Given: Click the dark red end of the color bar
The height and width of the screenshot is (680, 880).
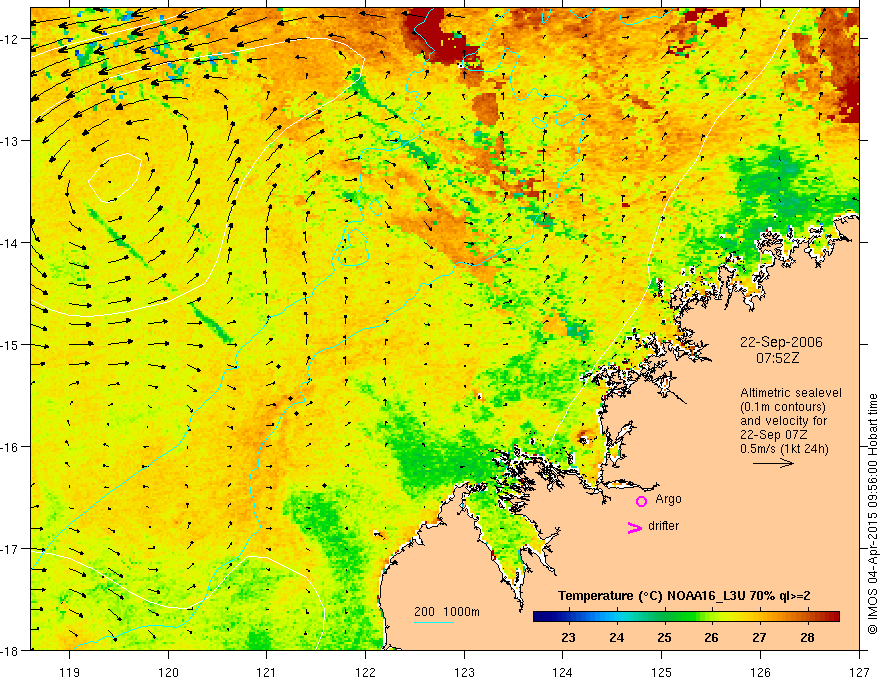Looking at the screenshot, I should tap(834, 617).
